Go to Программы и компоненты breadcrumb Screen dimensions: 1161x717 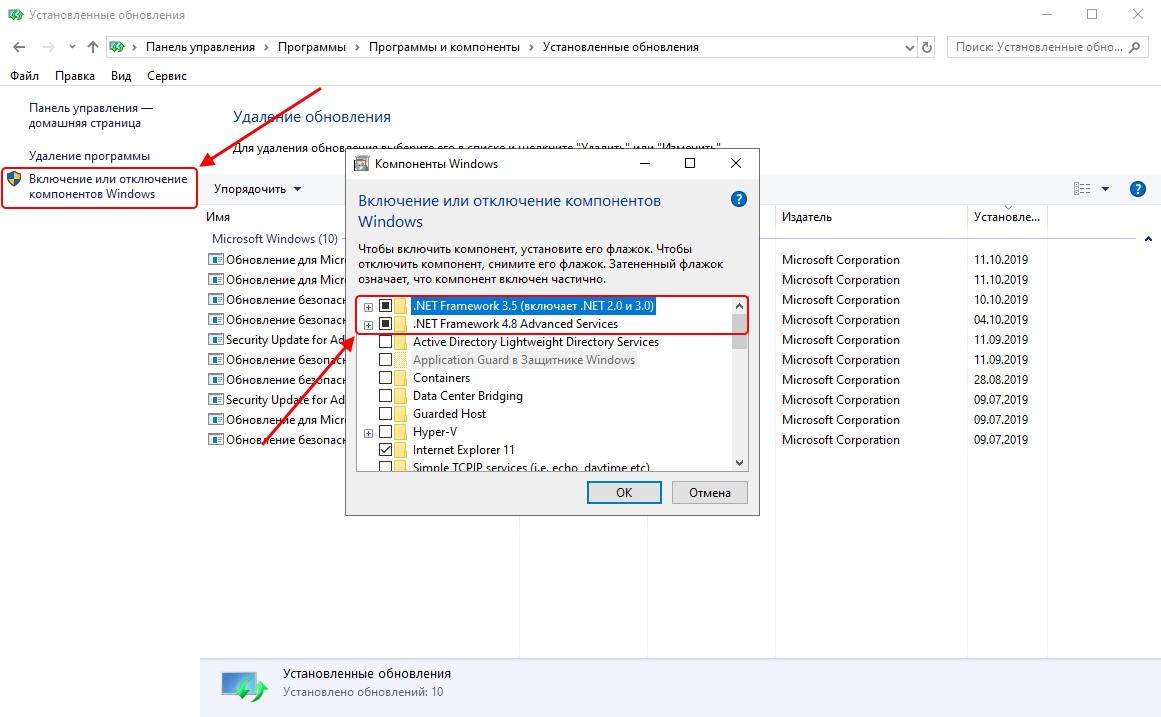click(x=444, y=47)
